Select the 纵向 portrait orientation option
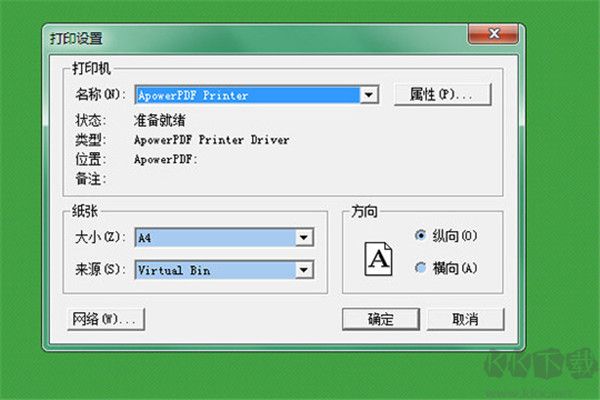The image size is (600, 400). [421, 235]
